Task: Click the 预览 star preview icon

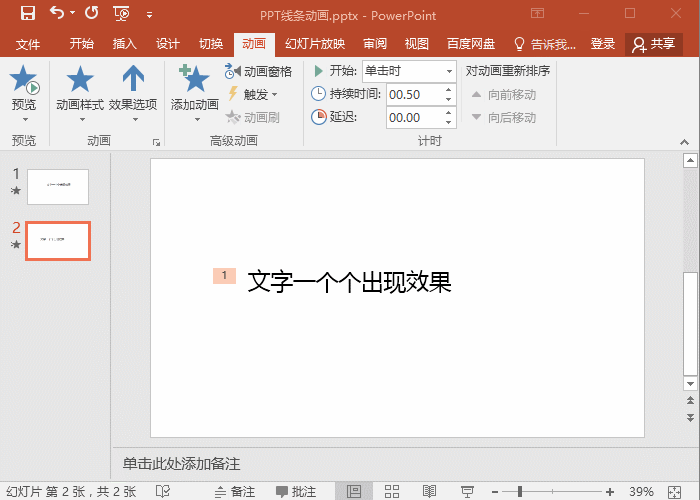Action: (25, 79)
